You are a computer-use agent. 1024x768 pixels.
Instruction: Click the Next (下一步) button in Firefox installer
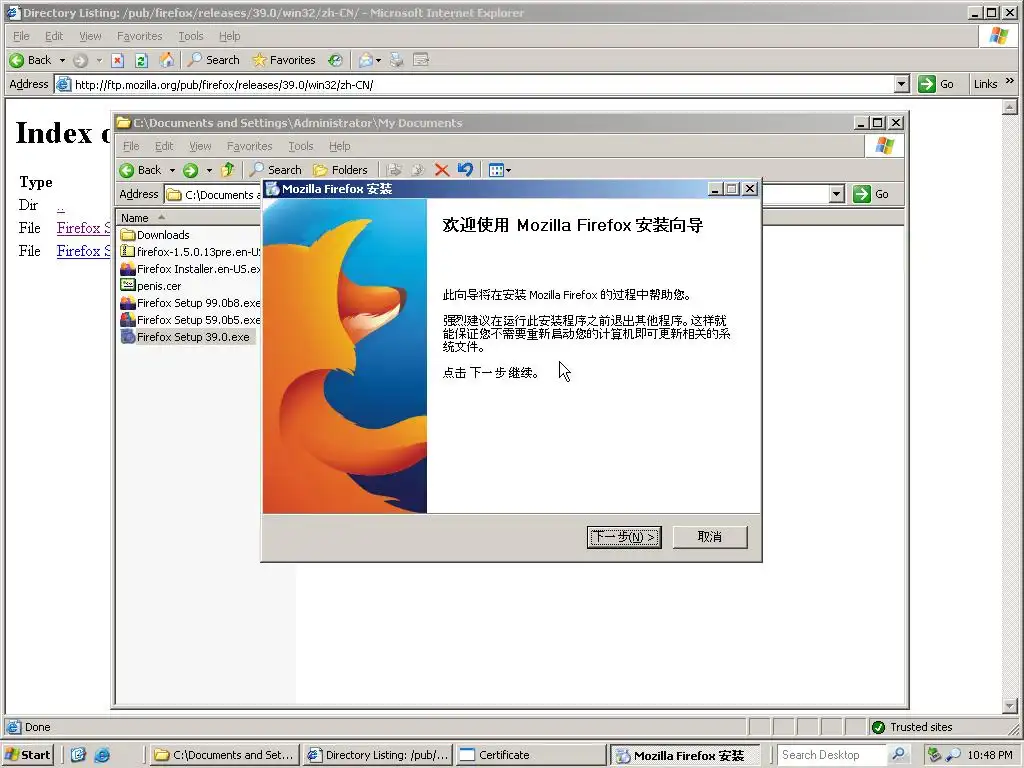tap(624, 537)
